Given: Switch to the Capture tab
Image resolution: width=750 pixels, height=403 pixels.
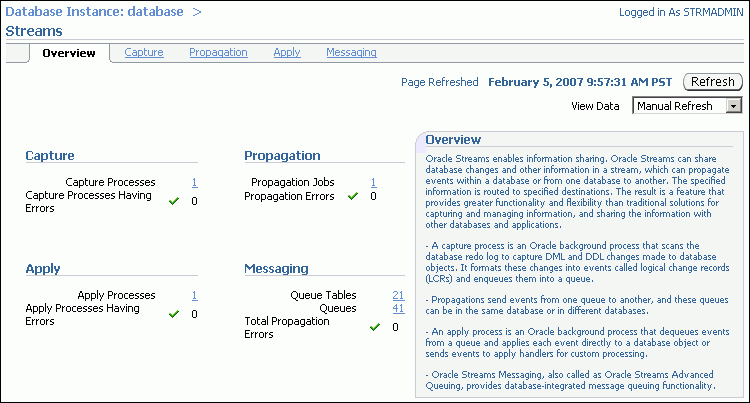Looking at the screenshot, I should point(144,52).
